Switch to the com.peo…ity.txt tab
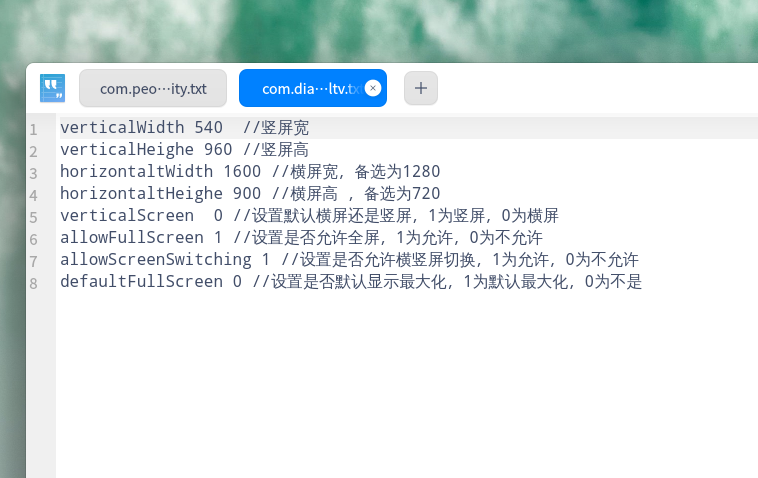 coord(153,88)
